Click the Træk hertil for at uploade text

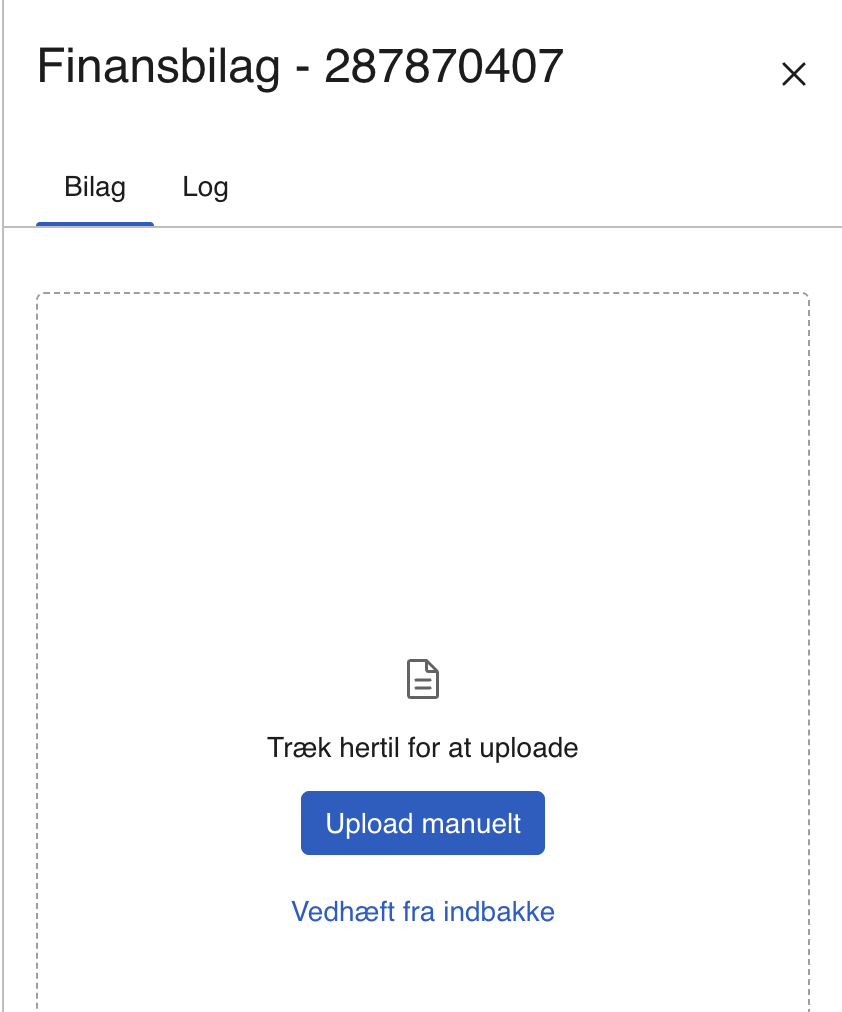(x=423, y=748)
